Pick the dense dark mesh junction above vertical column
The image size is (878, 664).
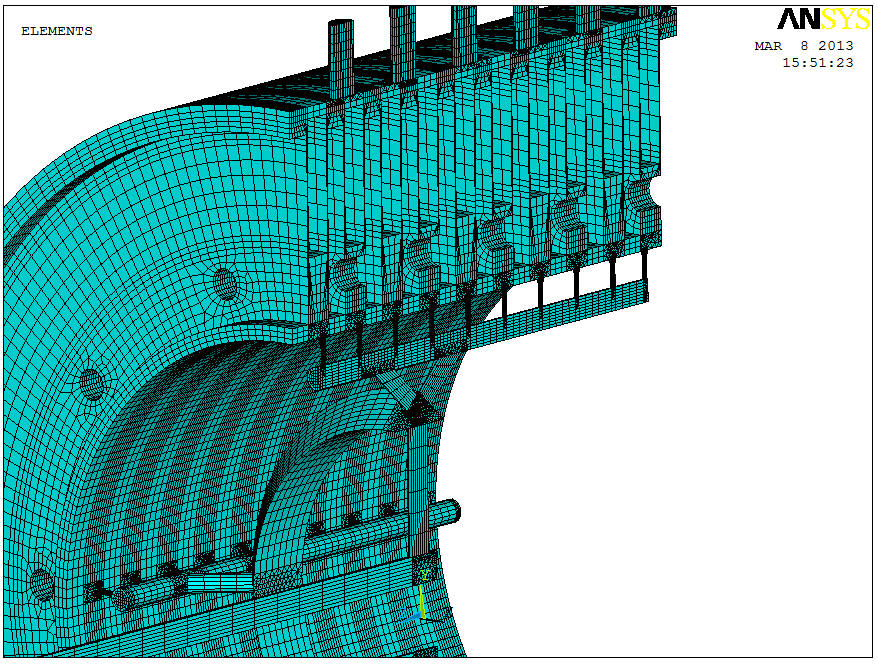(x=419, y=408)
